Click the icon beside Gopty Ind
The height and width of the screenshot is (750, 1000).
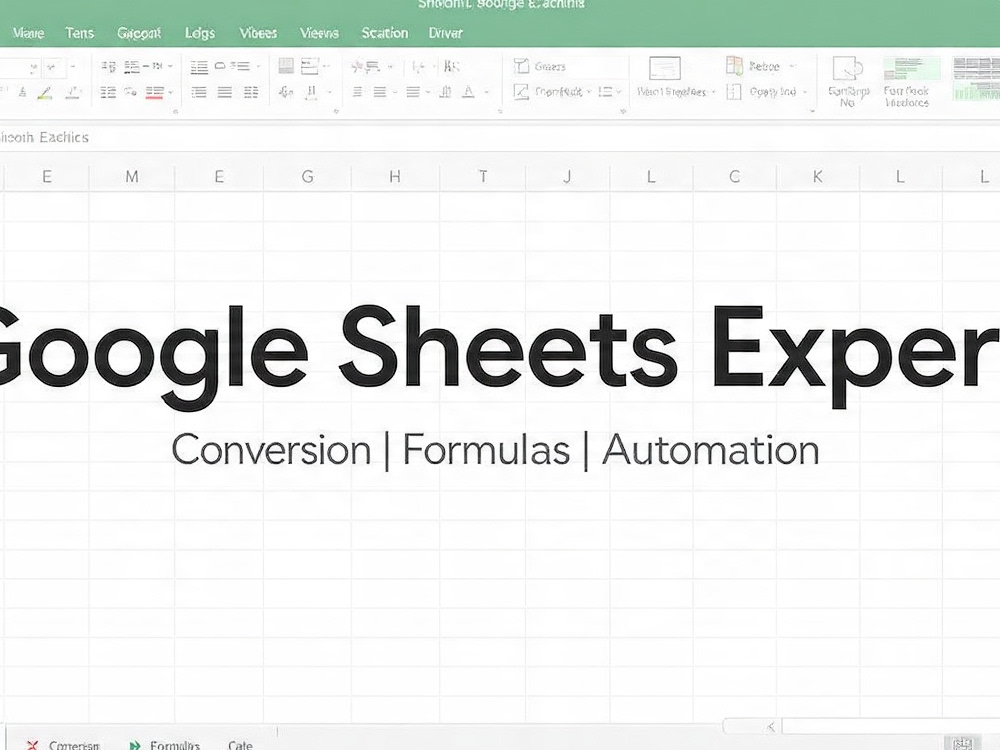pyautogui.click(x=734, y=92)
